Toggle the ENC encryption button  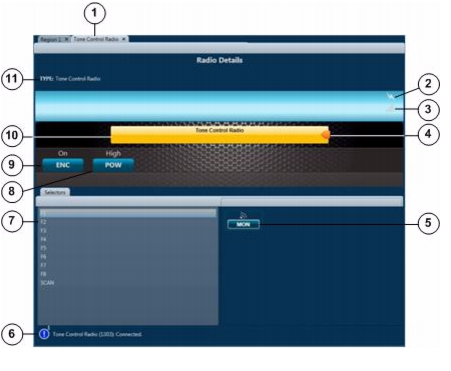[x=63, y=165]
